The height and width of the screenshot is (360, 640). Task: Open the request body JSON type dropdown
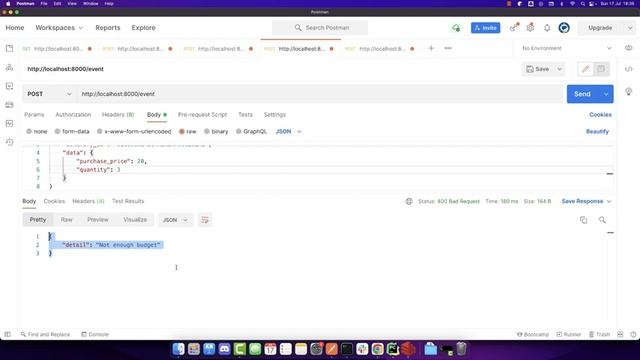pyautogui.click(x=289, y=131)
